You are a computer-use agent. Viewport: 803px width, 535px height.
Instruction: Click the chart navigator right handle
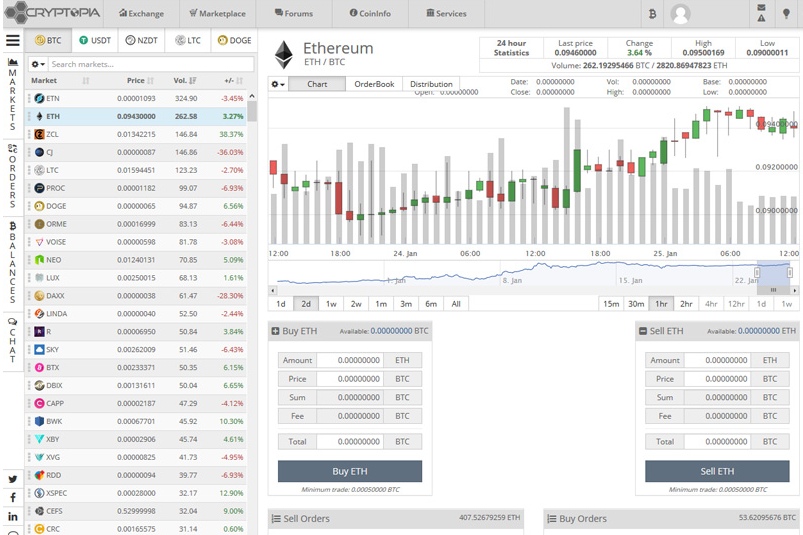click(x=790, y=273)
